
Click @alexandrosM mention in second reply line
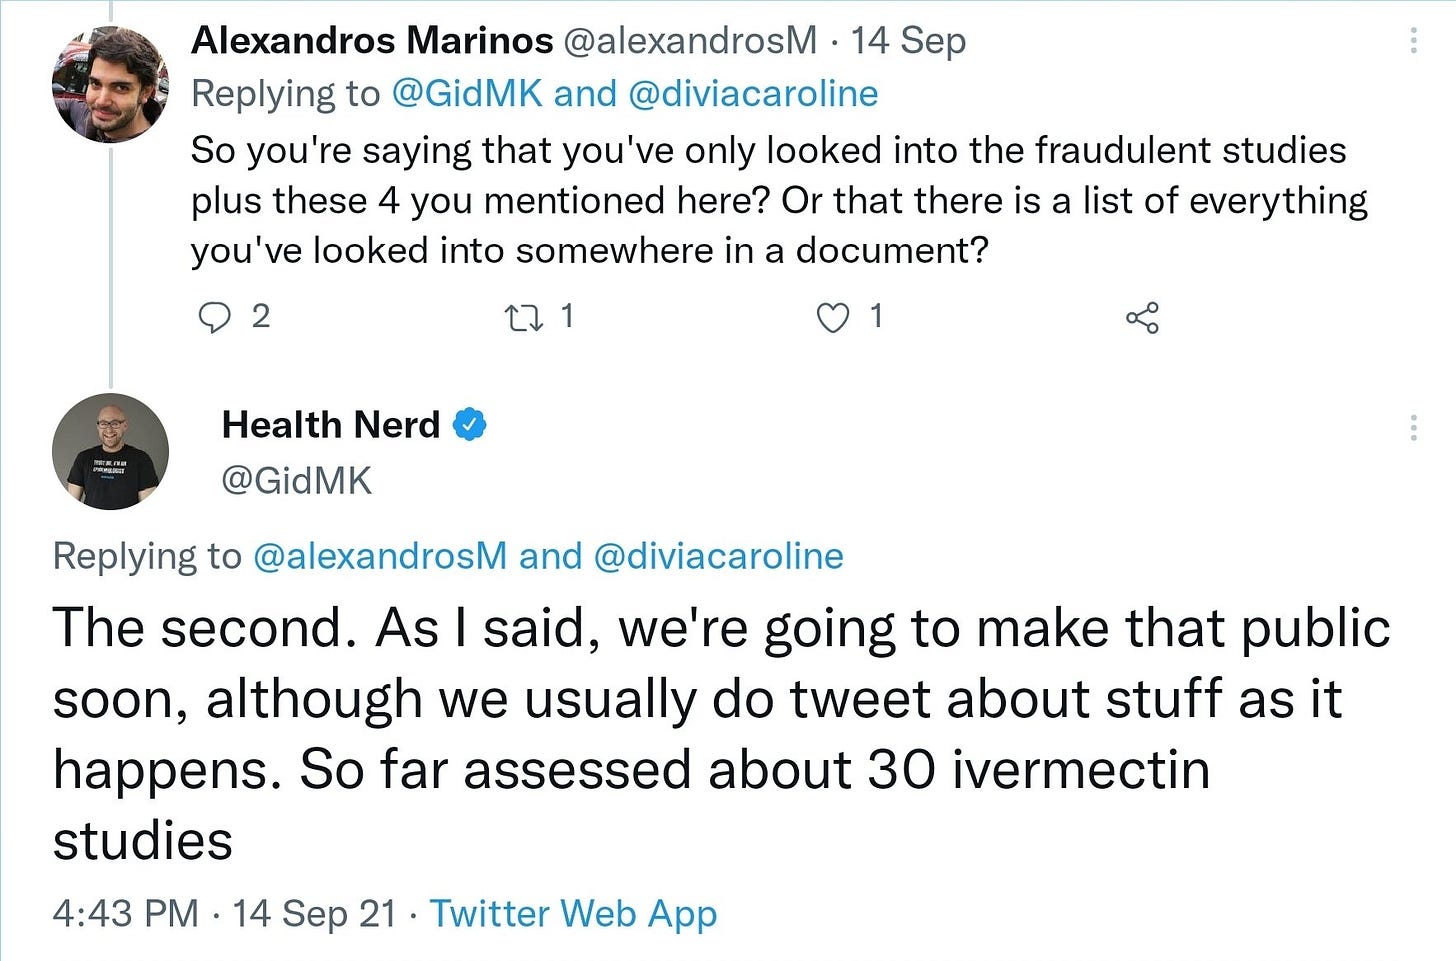(381, 556)
